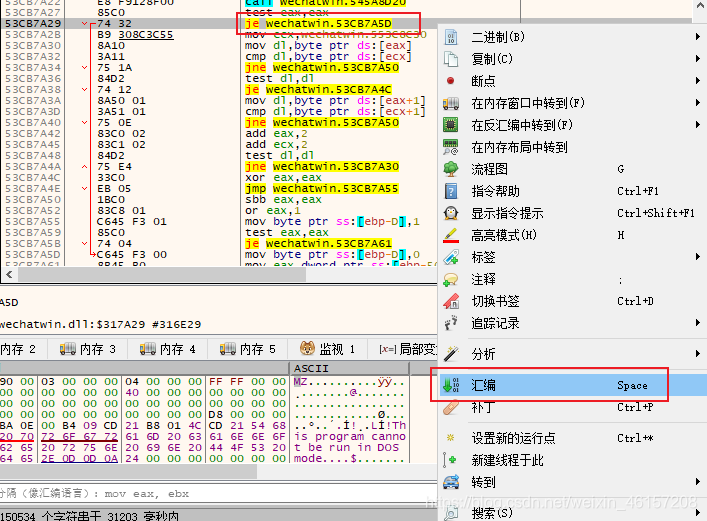Select ASCII text 'is program canno'
707x521 pixels.
[350, 437]
